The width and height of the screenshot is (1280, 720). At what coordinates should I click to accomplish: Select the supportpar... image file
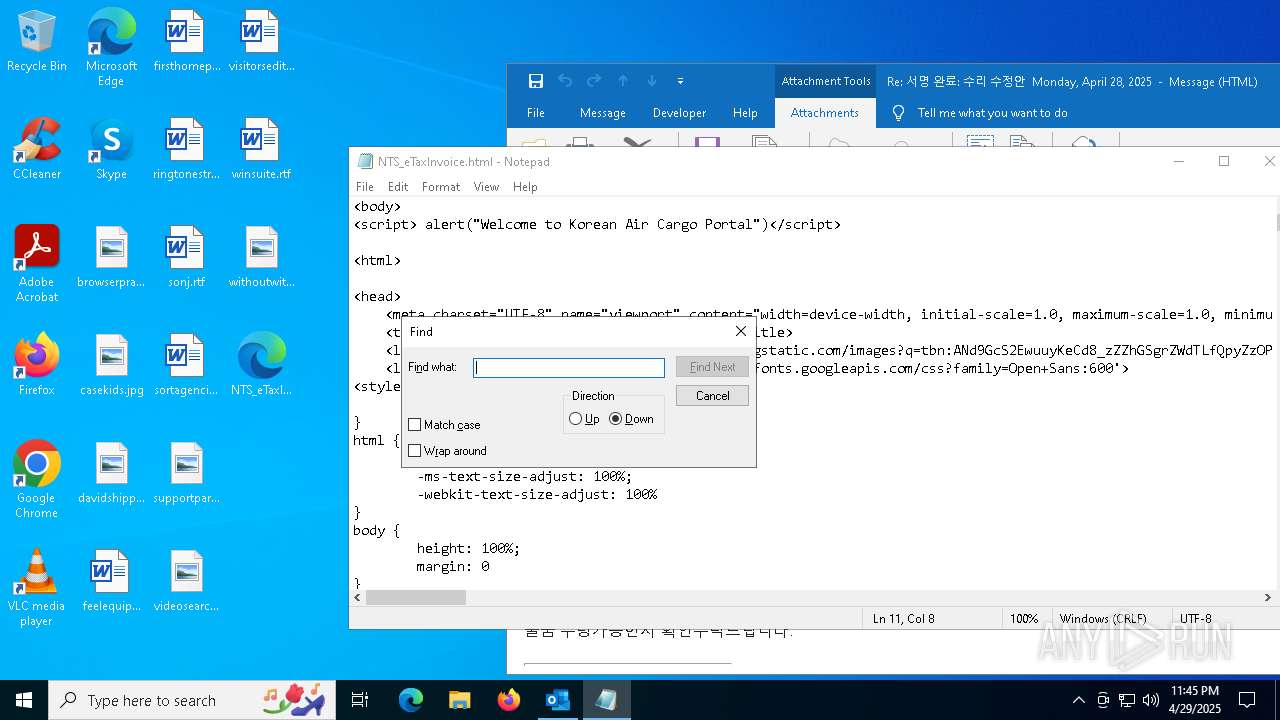[186, 473]
